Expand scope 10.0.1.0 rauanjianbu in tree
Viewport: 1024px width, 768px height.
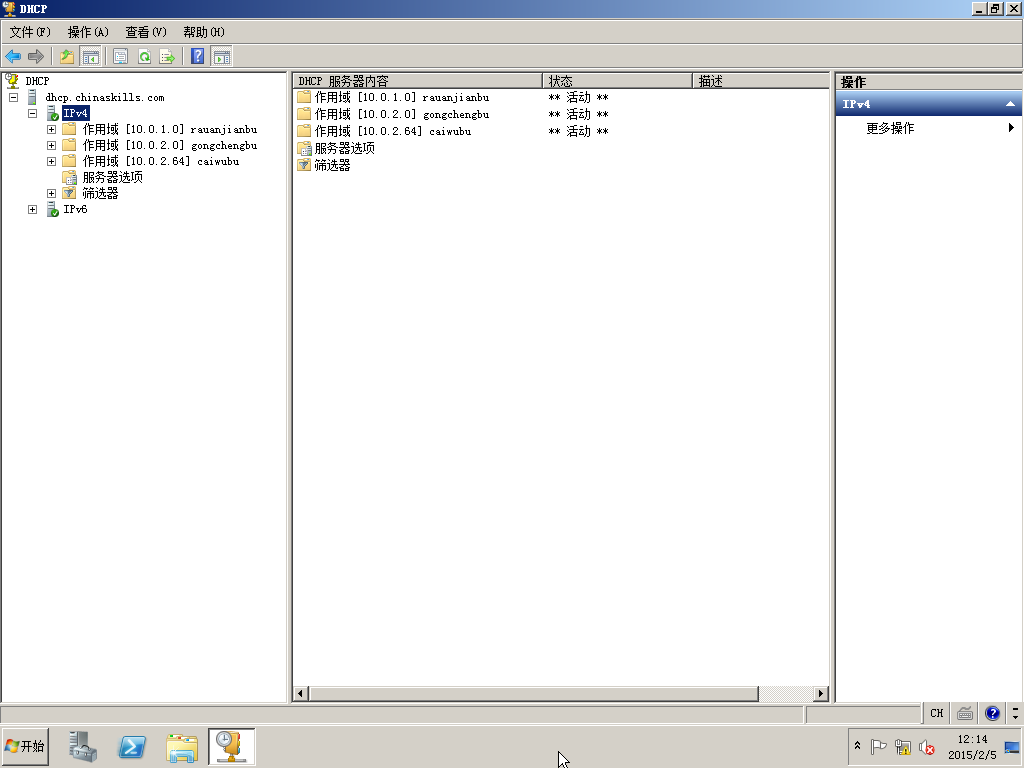52,129
